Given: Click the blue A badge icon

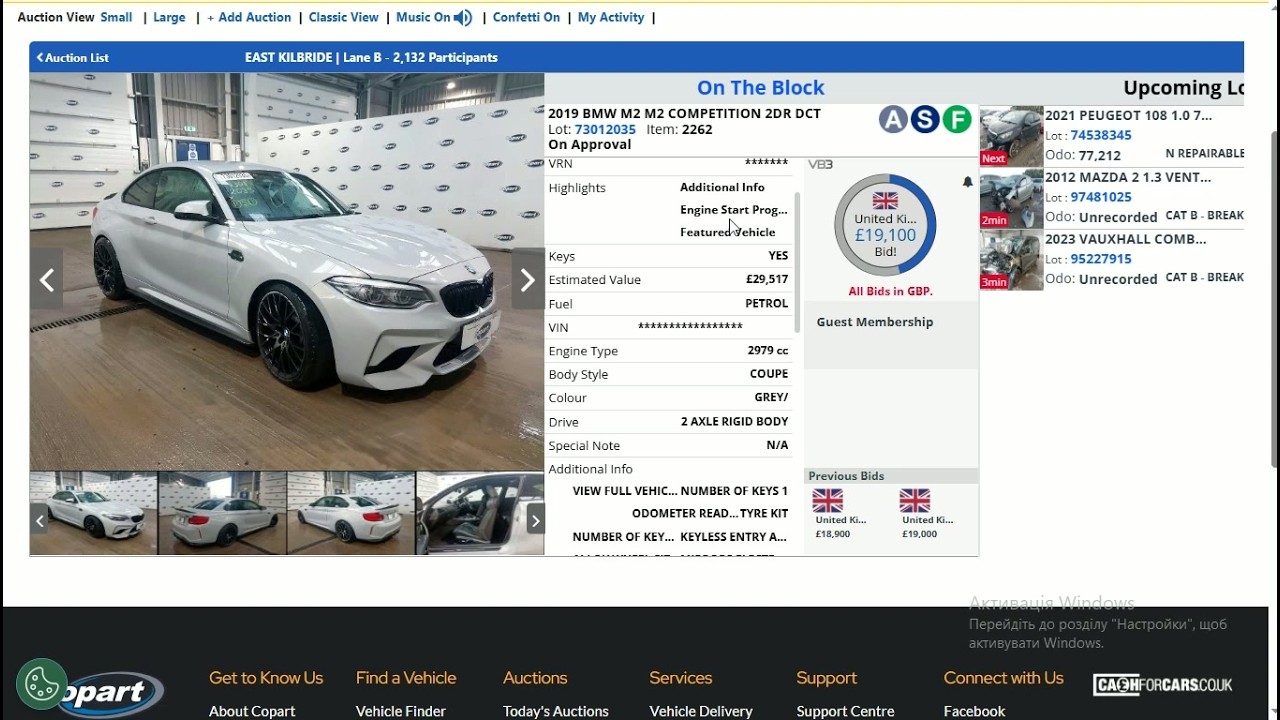Looking at the screenshot, I should [893, 120].
